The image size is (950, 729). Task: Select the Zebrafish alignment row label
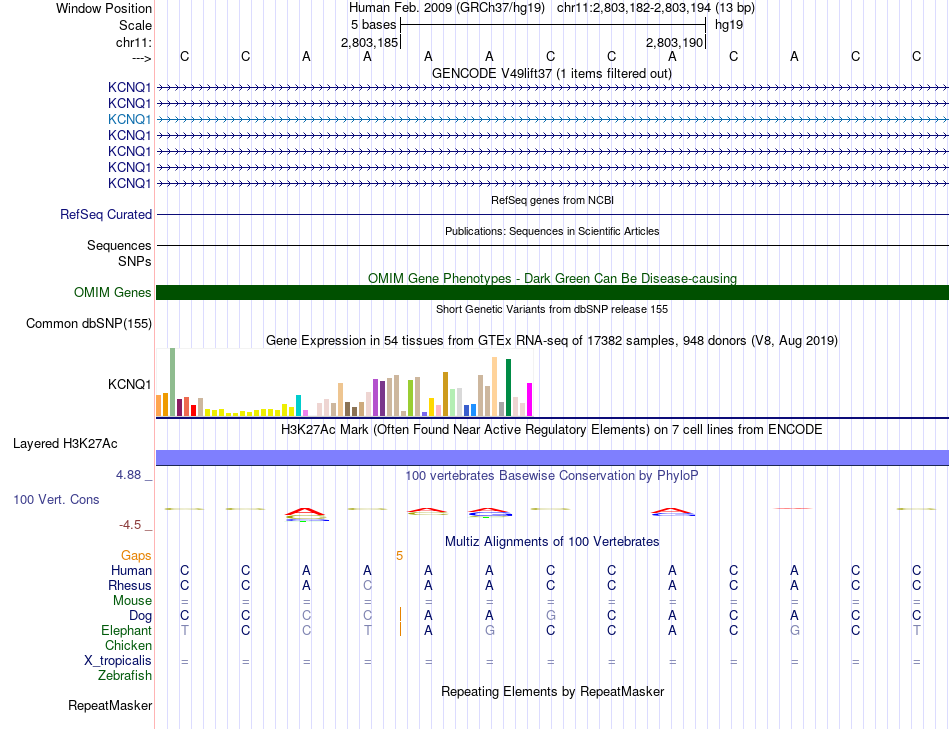[125, 676]
